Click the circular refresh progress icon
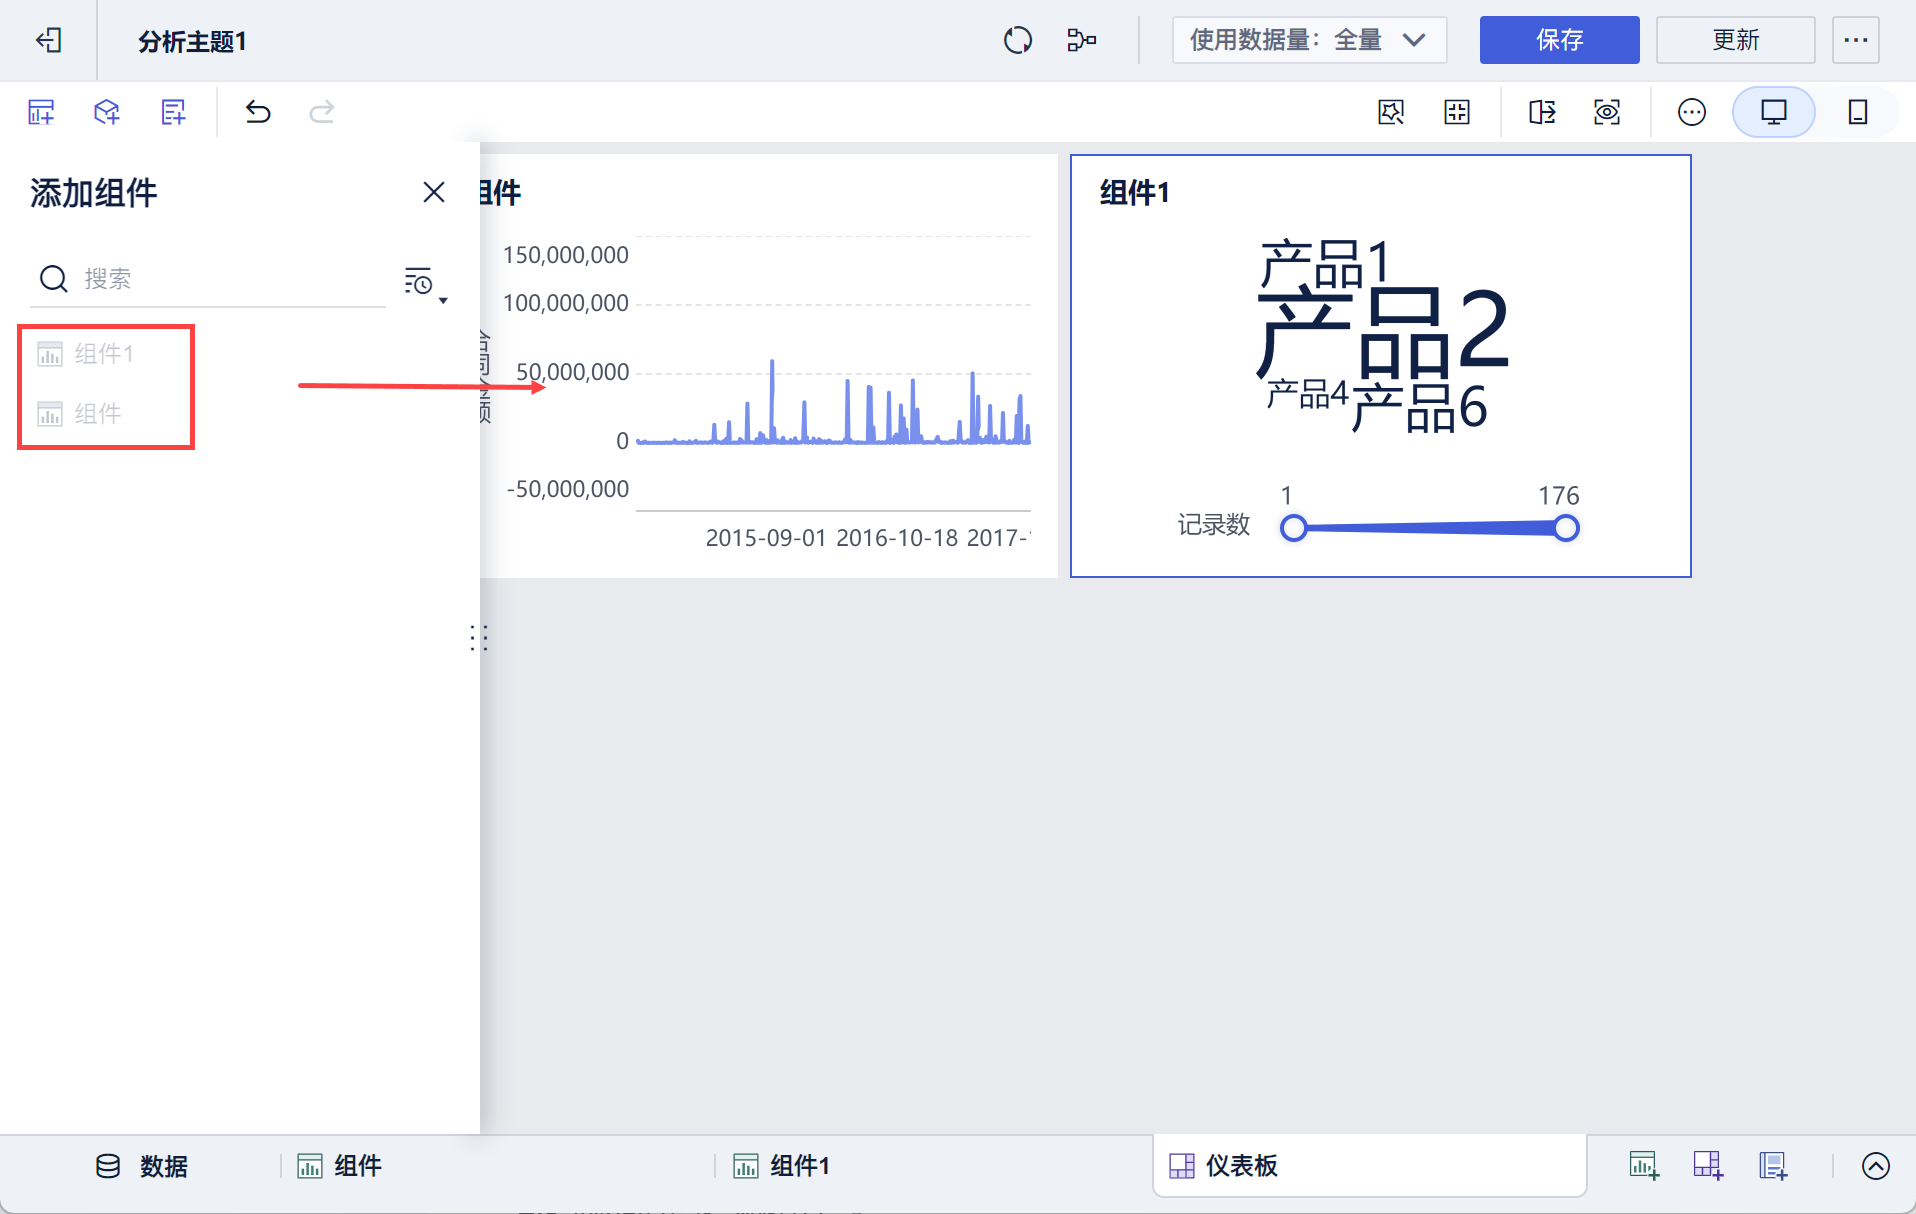Viewport: 1916px width, 1214px height. pyautogui.click(x=1017, y=40)
